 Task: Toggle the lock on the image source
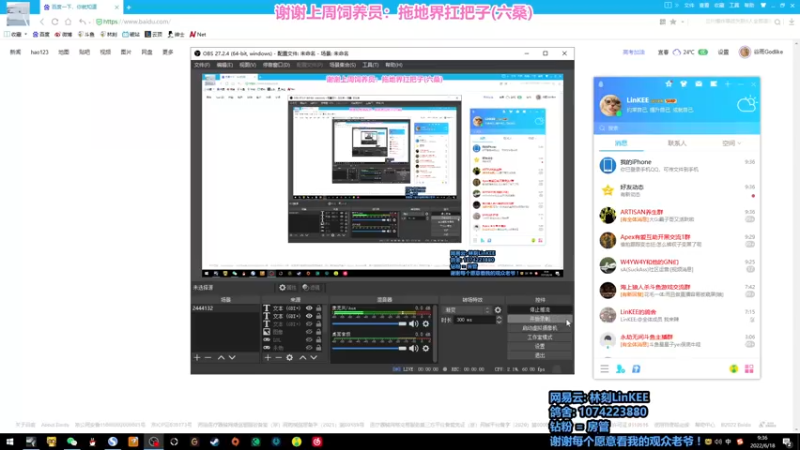tap(318, 332)
